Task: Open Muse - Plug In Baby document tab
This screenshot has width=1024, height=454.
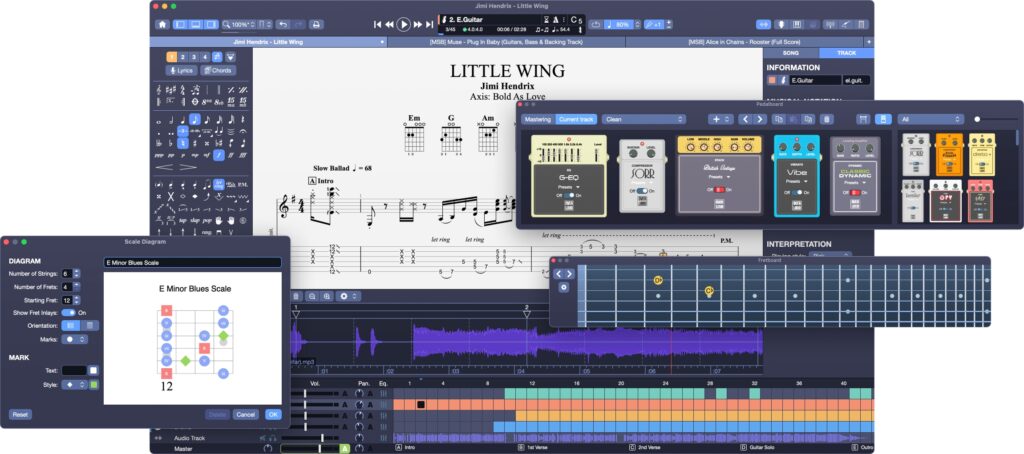Action: 505,42
